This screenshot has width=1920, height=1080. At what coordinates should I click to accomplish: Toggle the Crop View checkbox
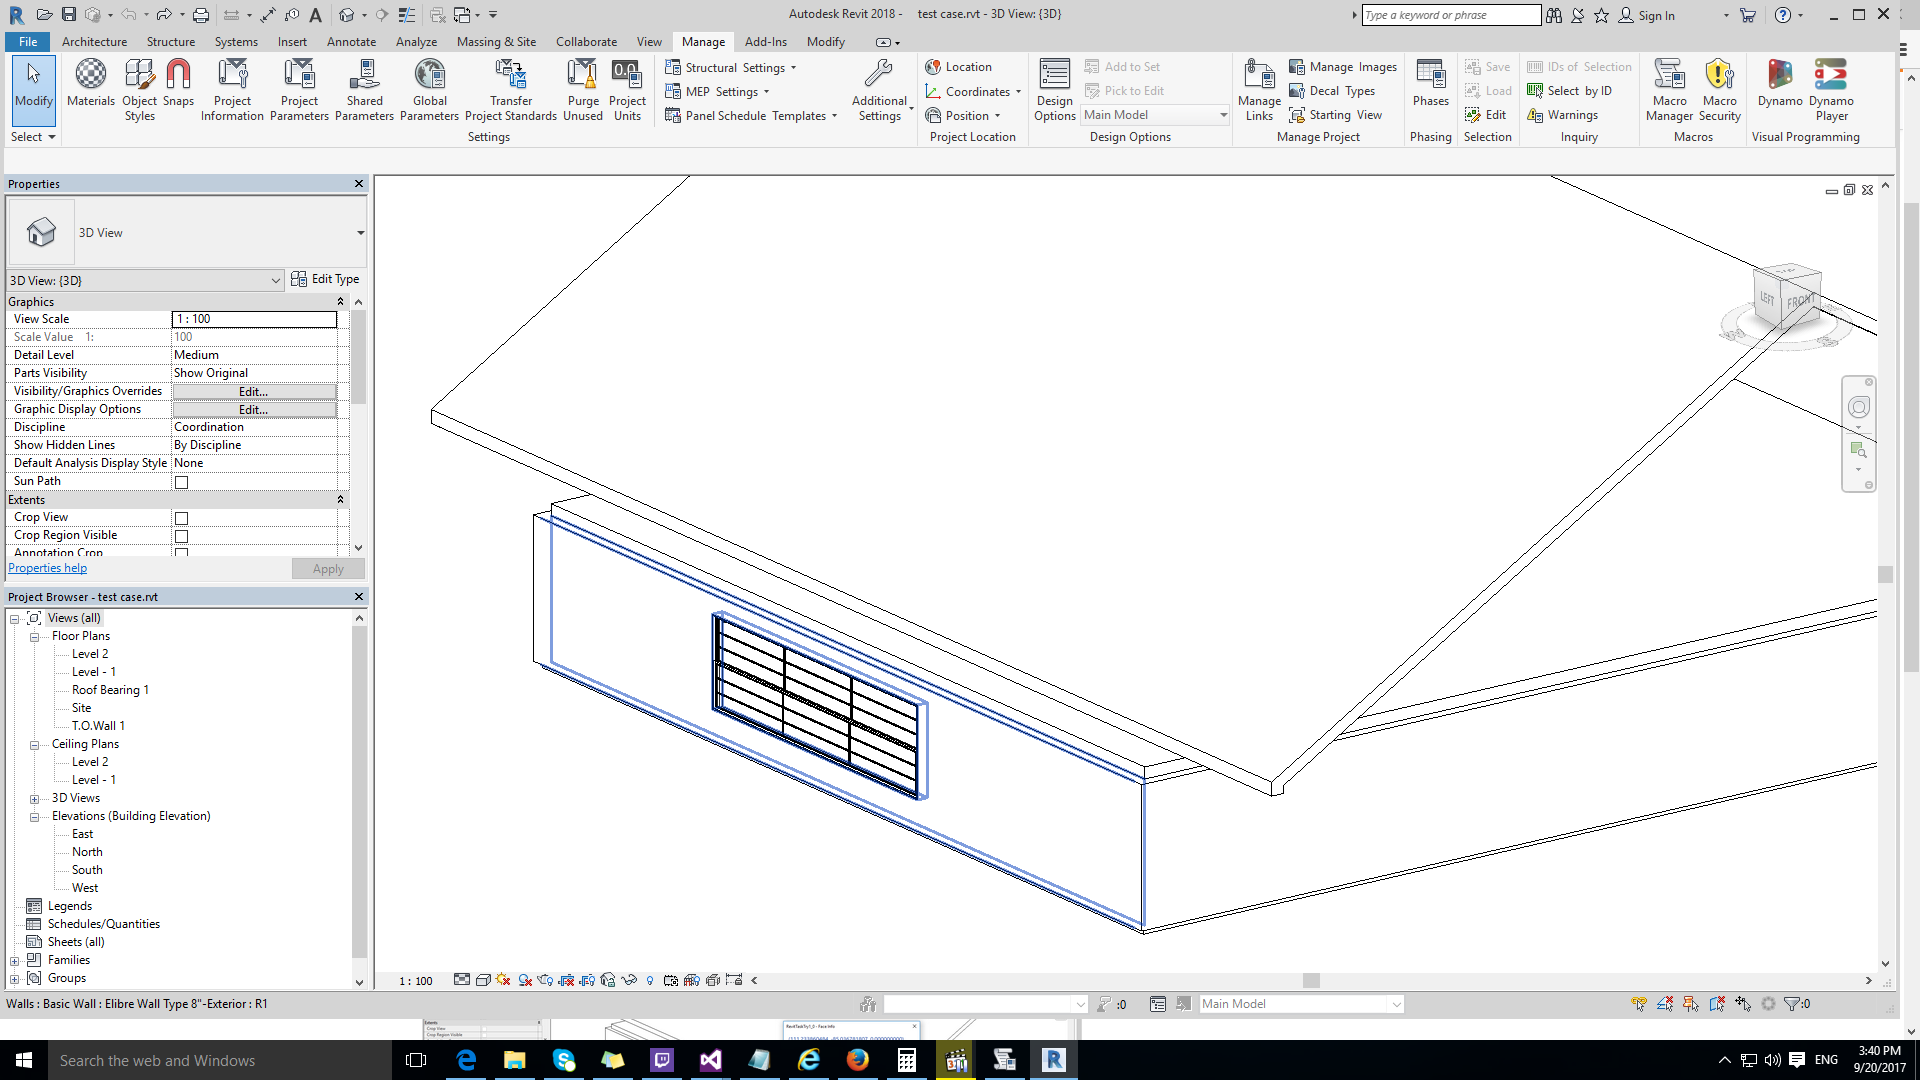[182, 518]
